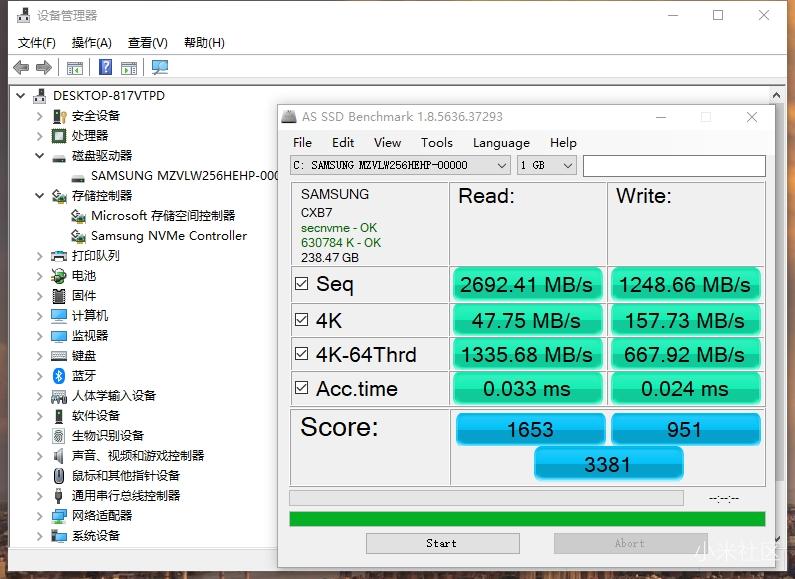Click the forward arrow in Device Manager toolbar

point(44,67)
